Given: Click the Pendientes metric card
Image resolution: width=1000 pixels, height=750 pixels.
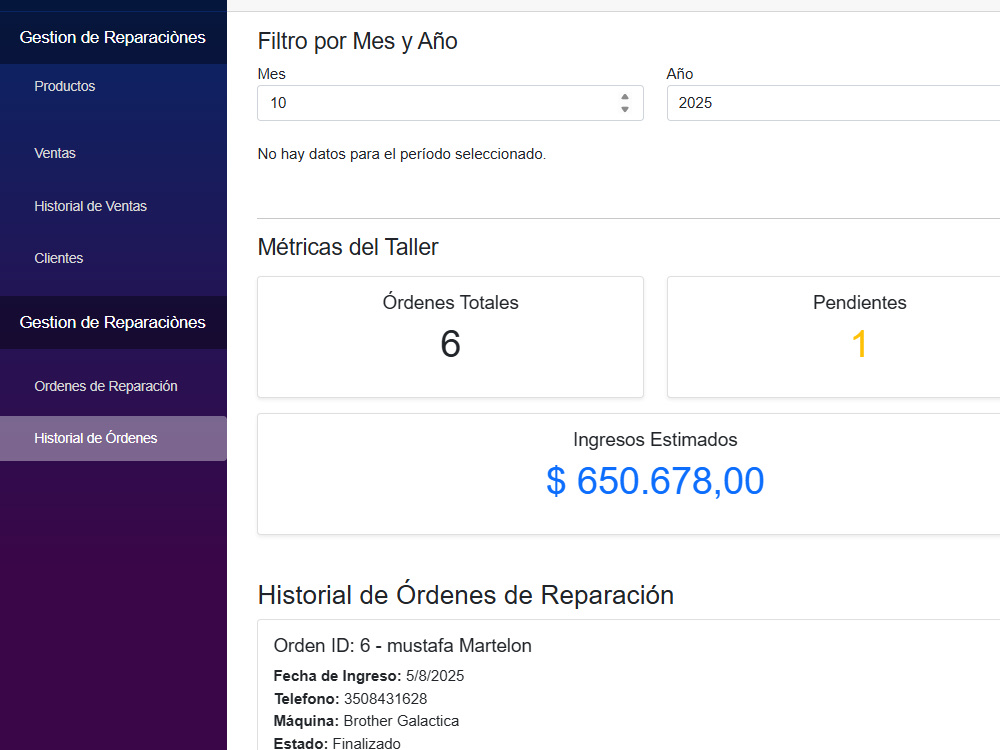Looking at the screenshot, I should [834, 337].
